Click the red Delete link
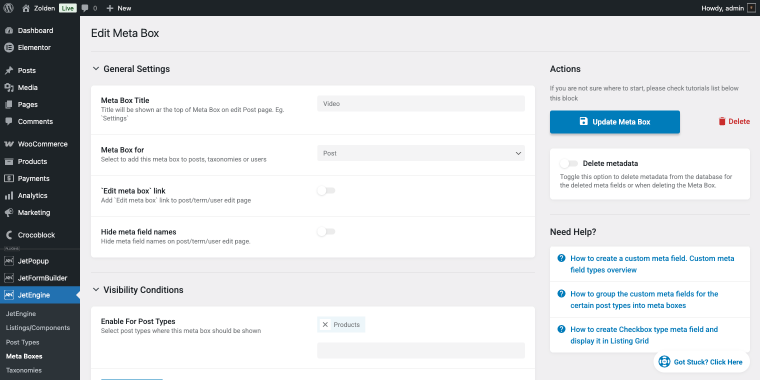 (734, 122)
